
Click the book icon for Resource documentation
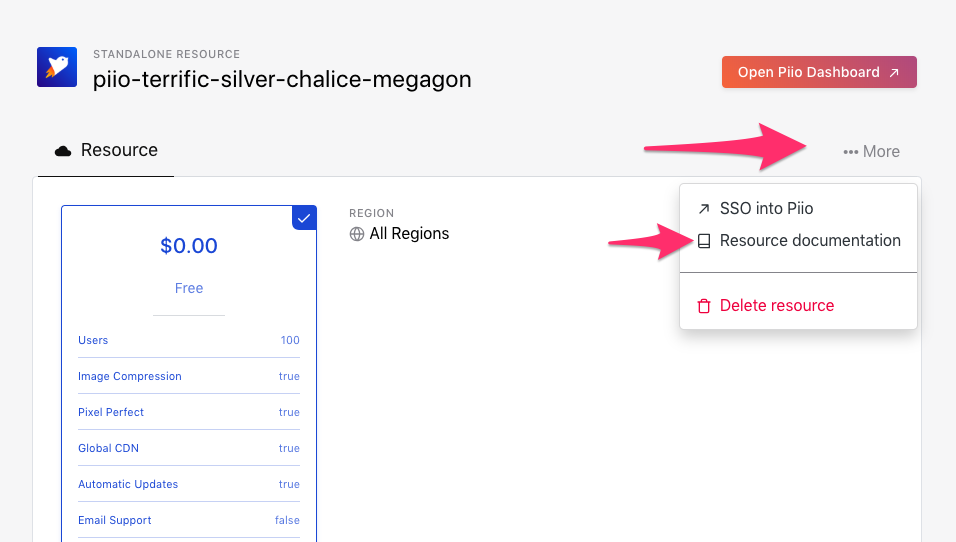(x=704, y=241)
